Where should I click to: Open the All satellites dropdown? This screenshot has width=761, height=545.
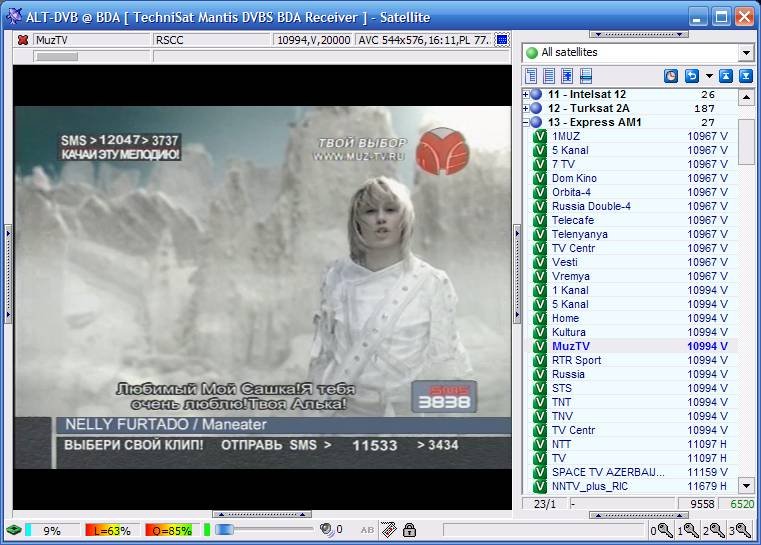coord(746,52)
